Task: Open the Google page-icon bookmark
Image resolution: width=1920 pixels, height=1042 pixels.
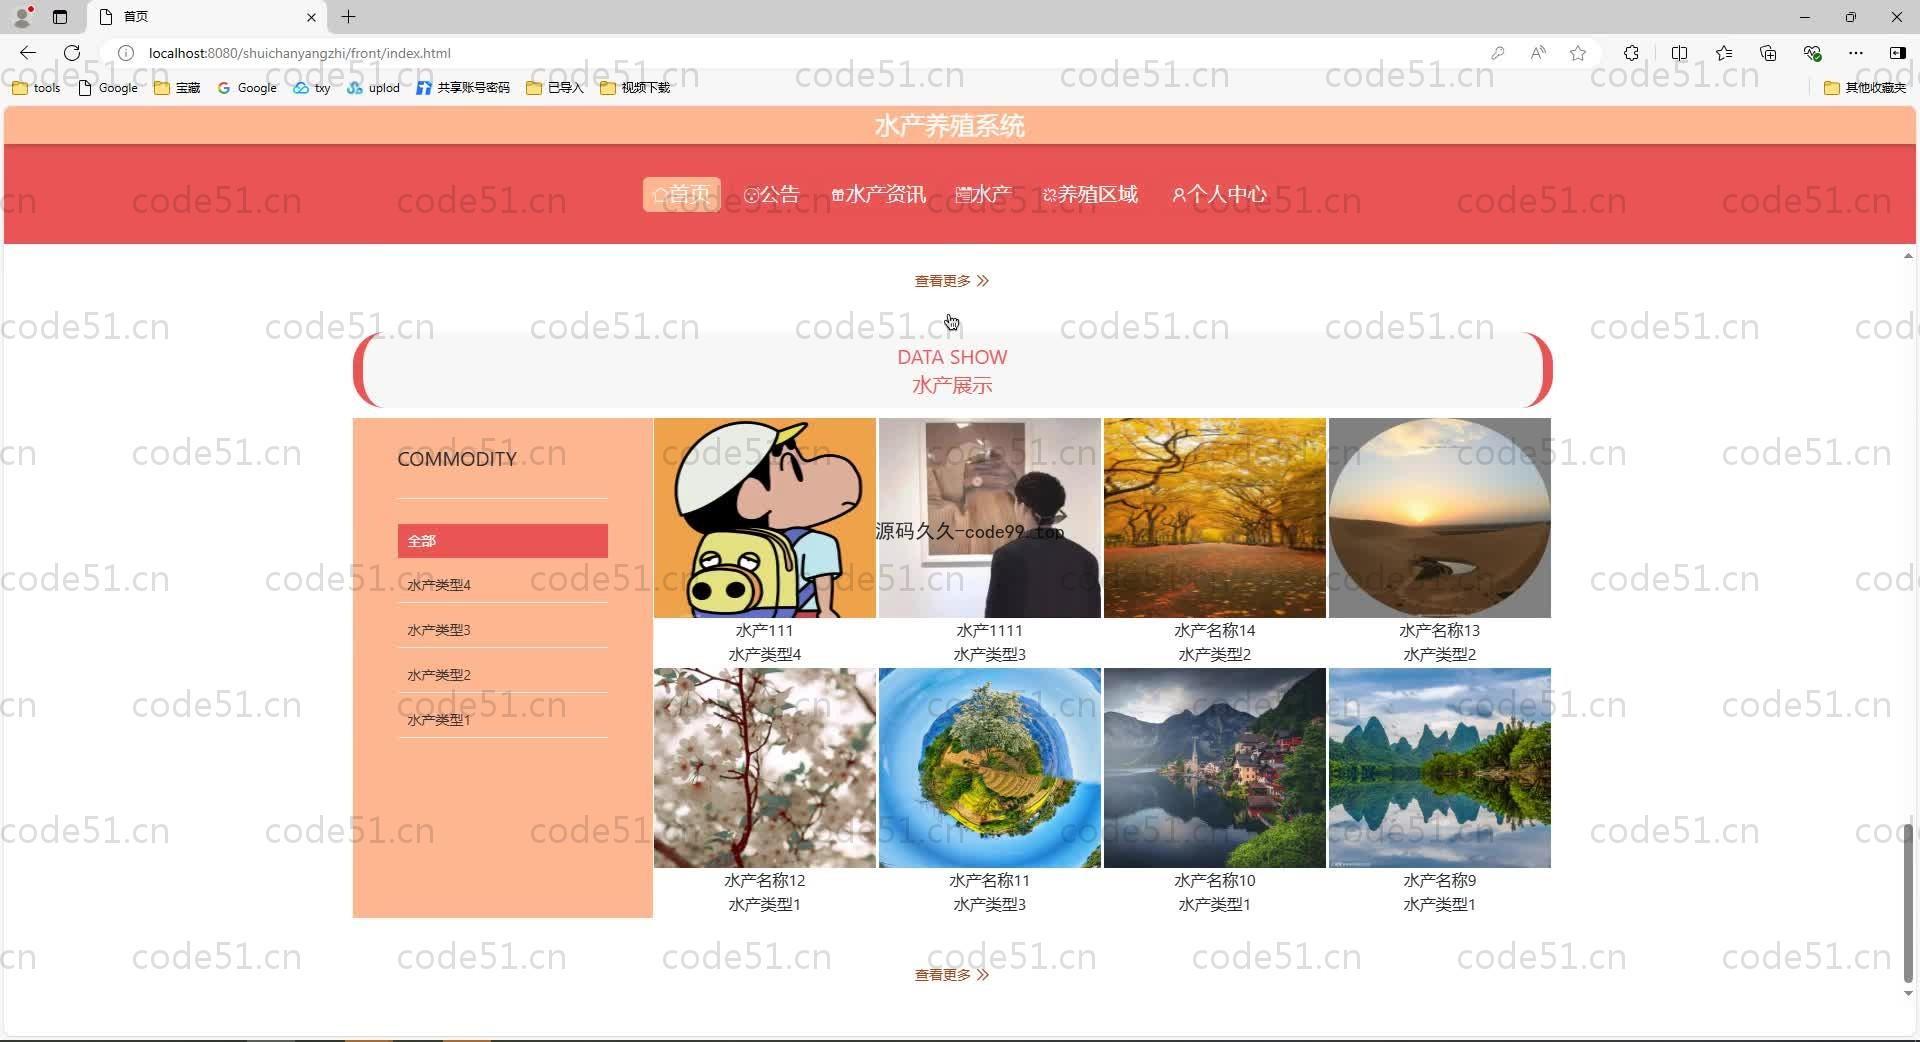Action: coord(108,88)
